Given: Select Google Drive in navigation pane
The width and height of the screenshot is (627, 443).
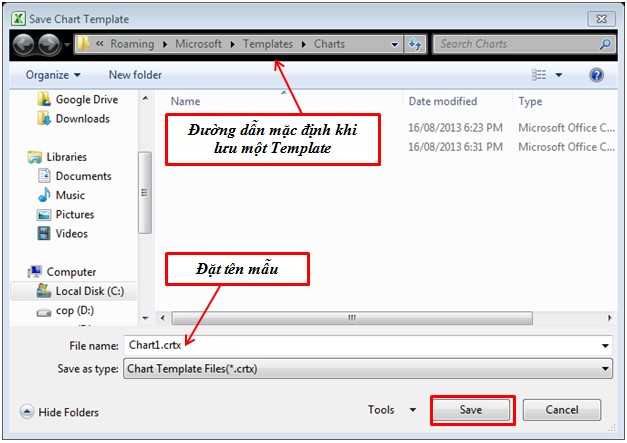Looking at the screenshot, I should click(x=86, y=100).
